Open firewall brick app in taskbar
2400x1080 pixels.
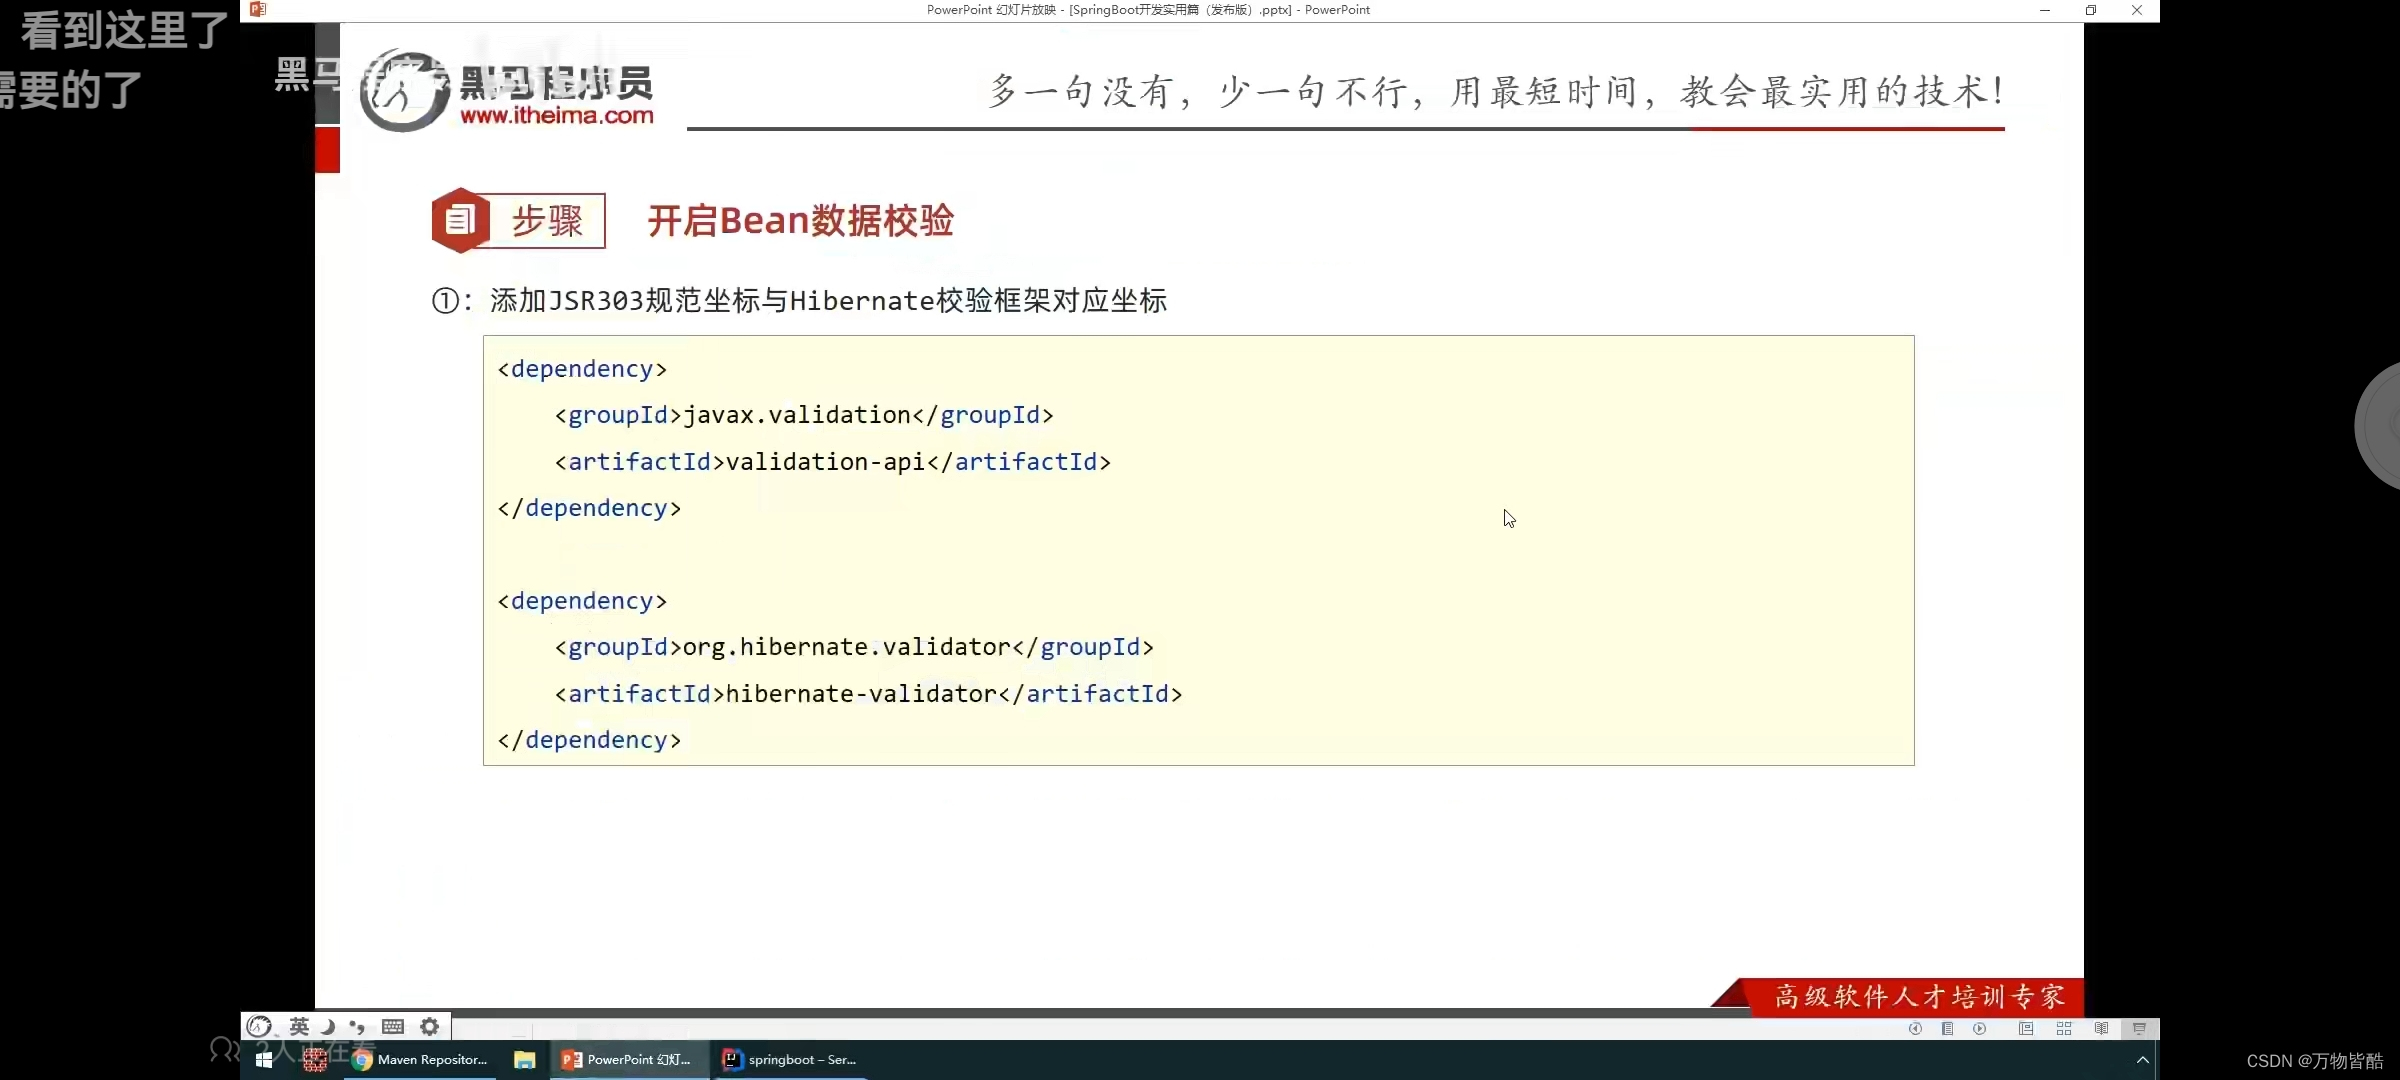tap(315, 1060)
